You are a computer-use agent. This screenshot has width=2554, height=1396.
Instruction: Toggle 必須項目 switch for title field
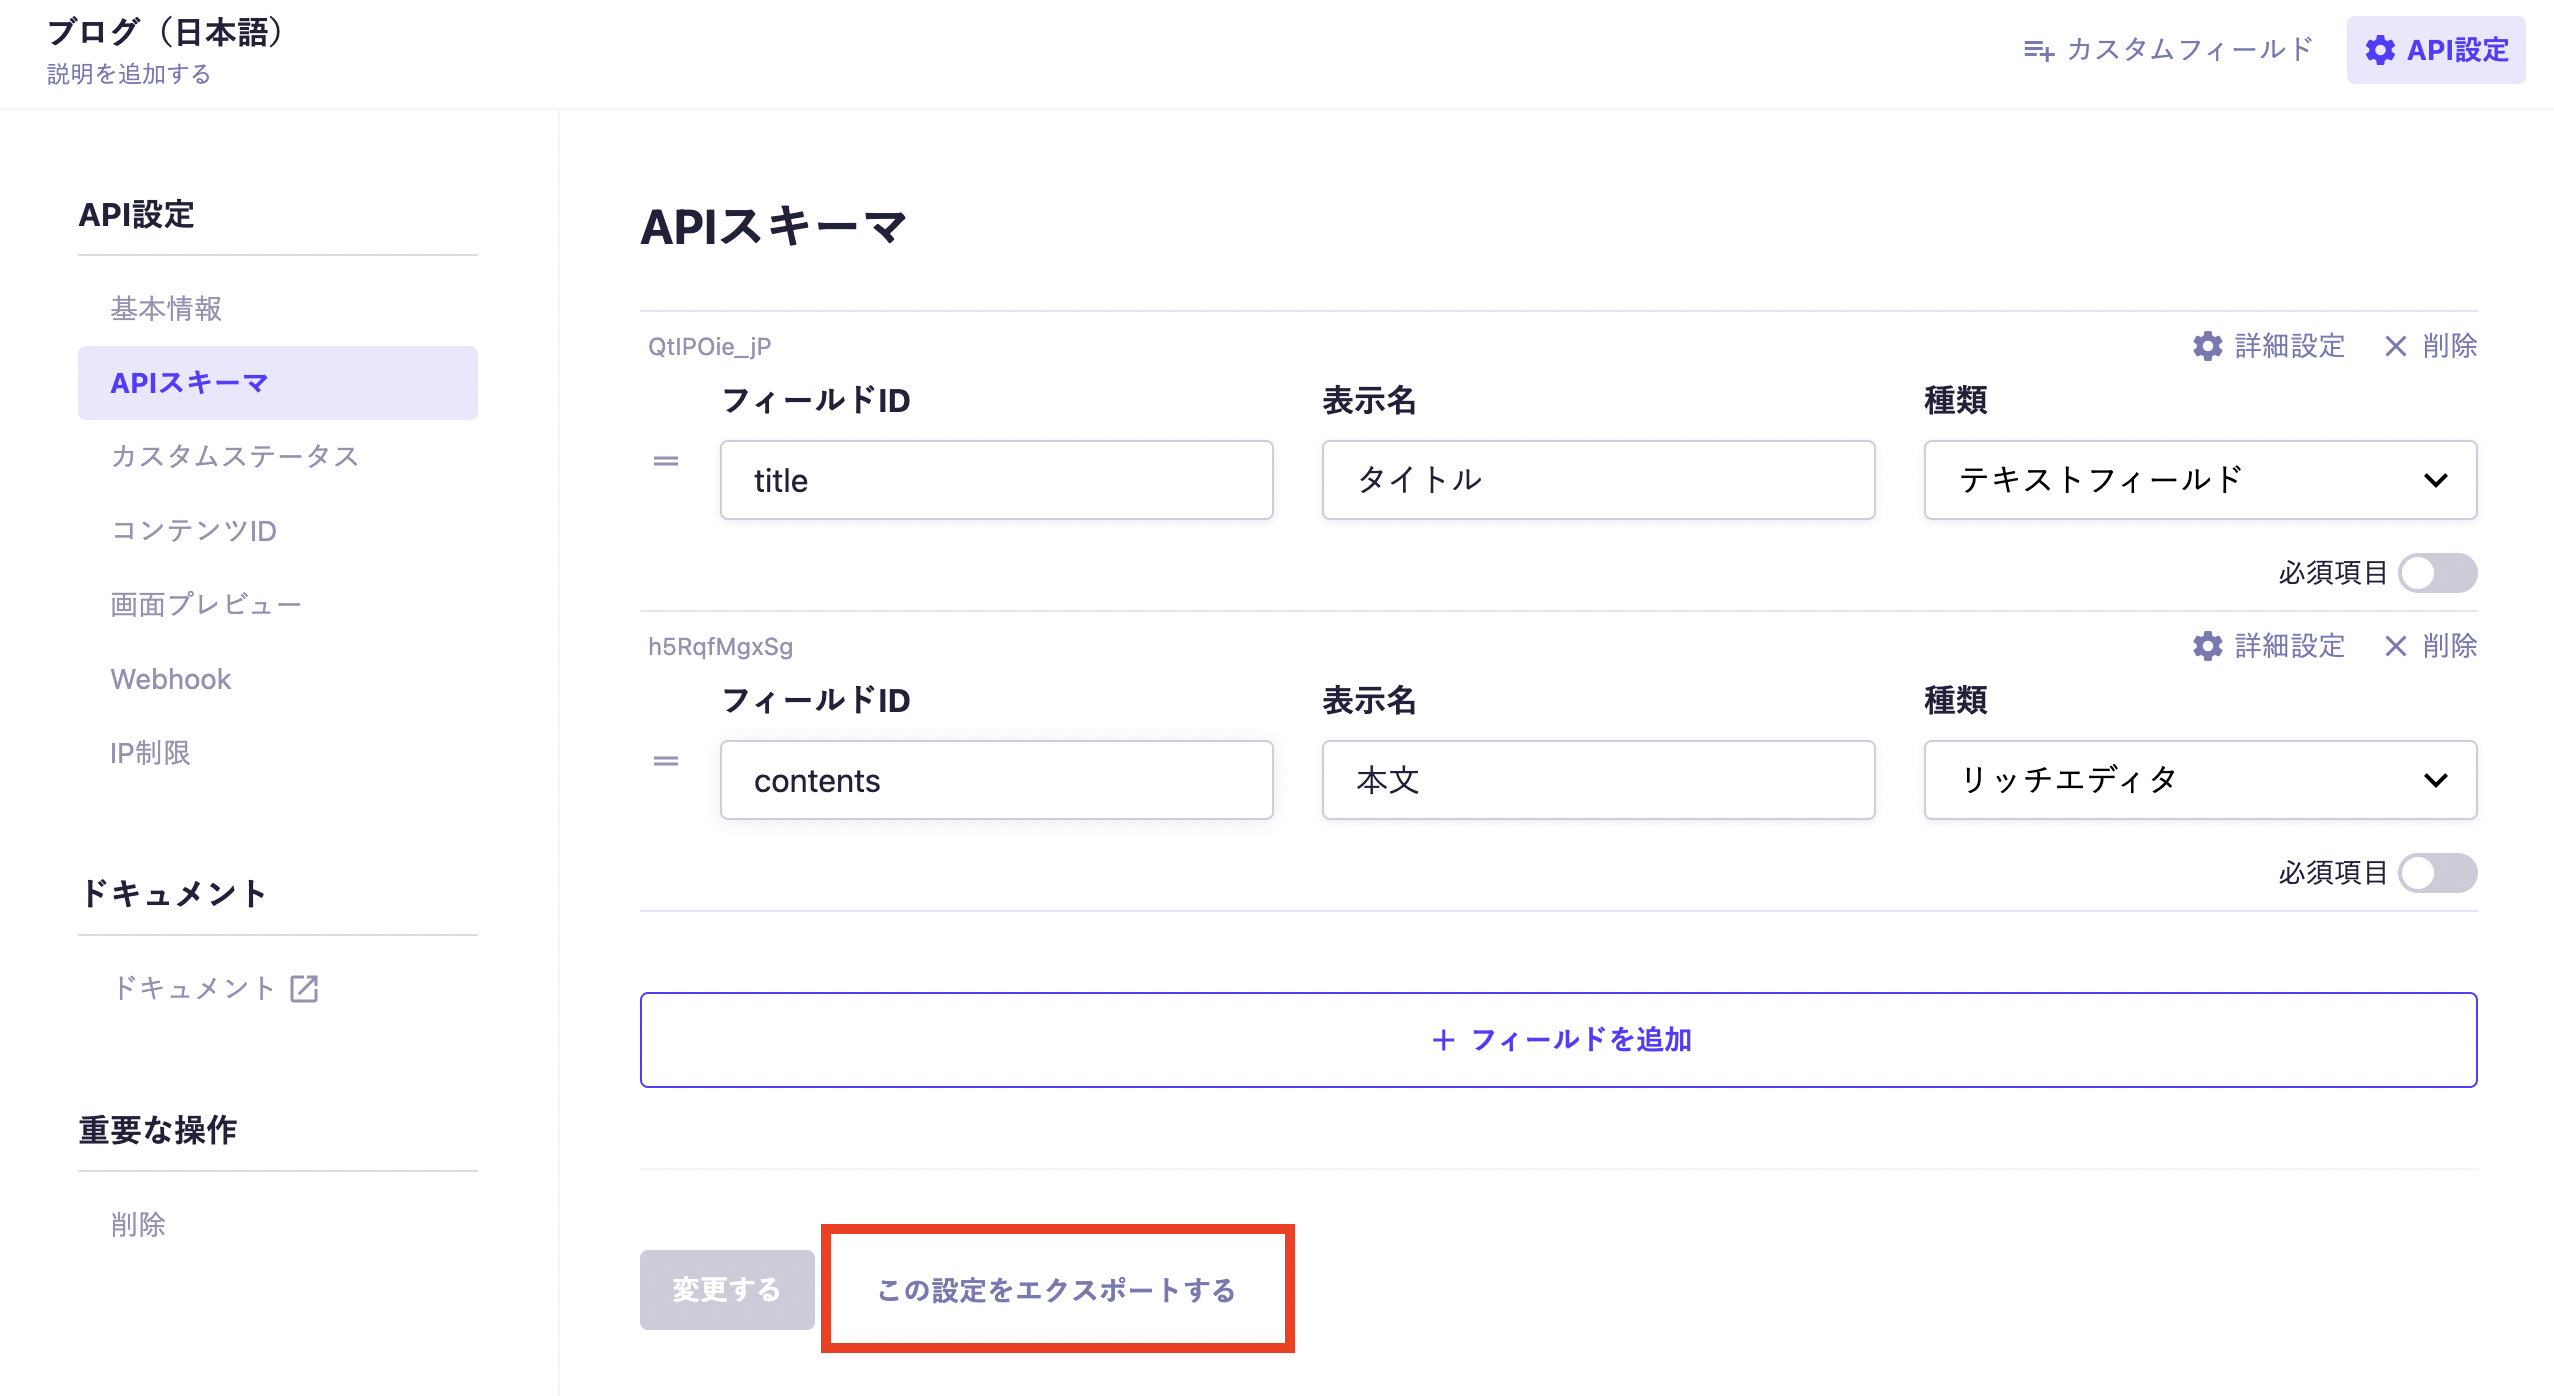(2437, 573)
